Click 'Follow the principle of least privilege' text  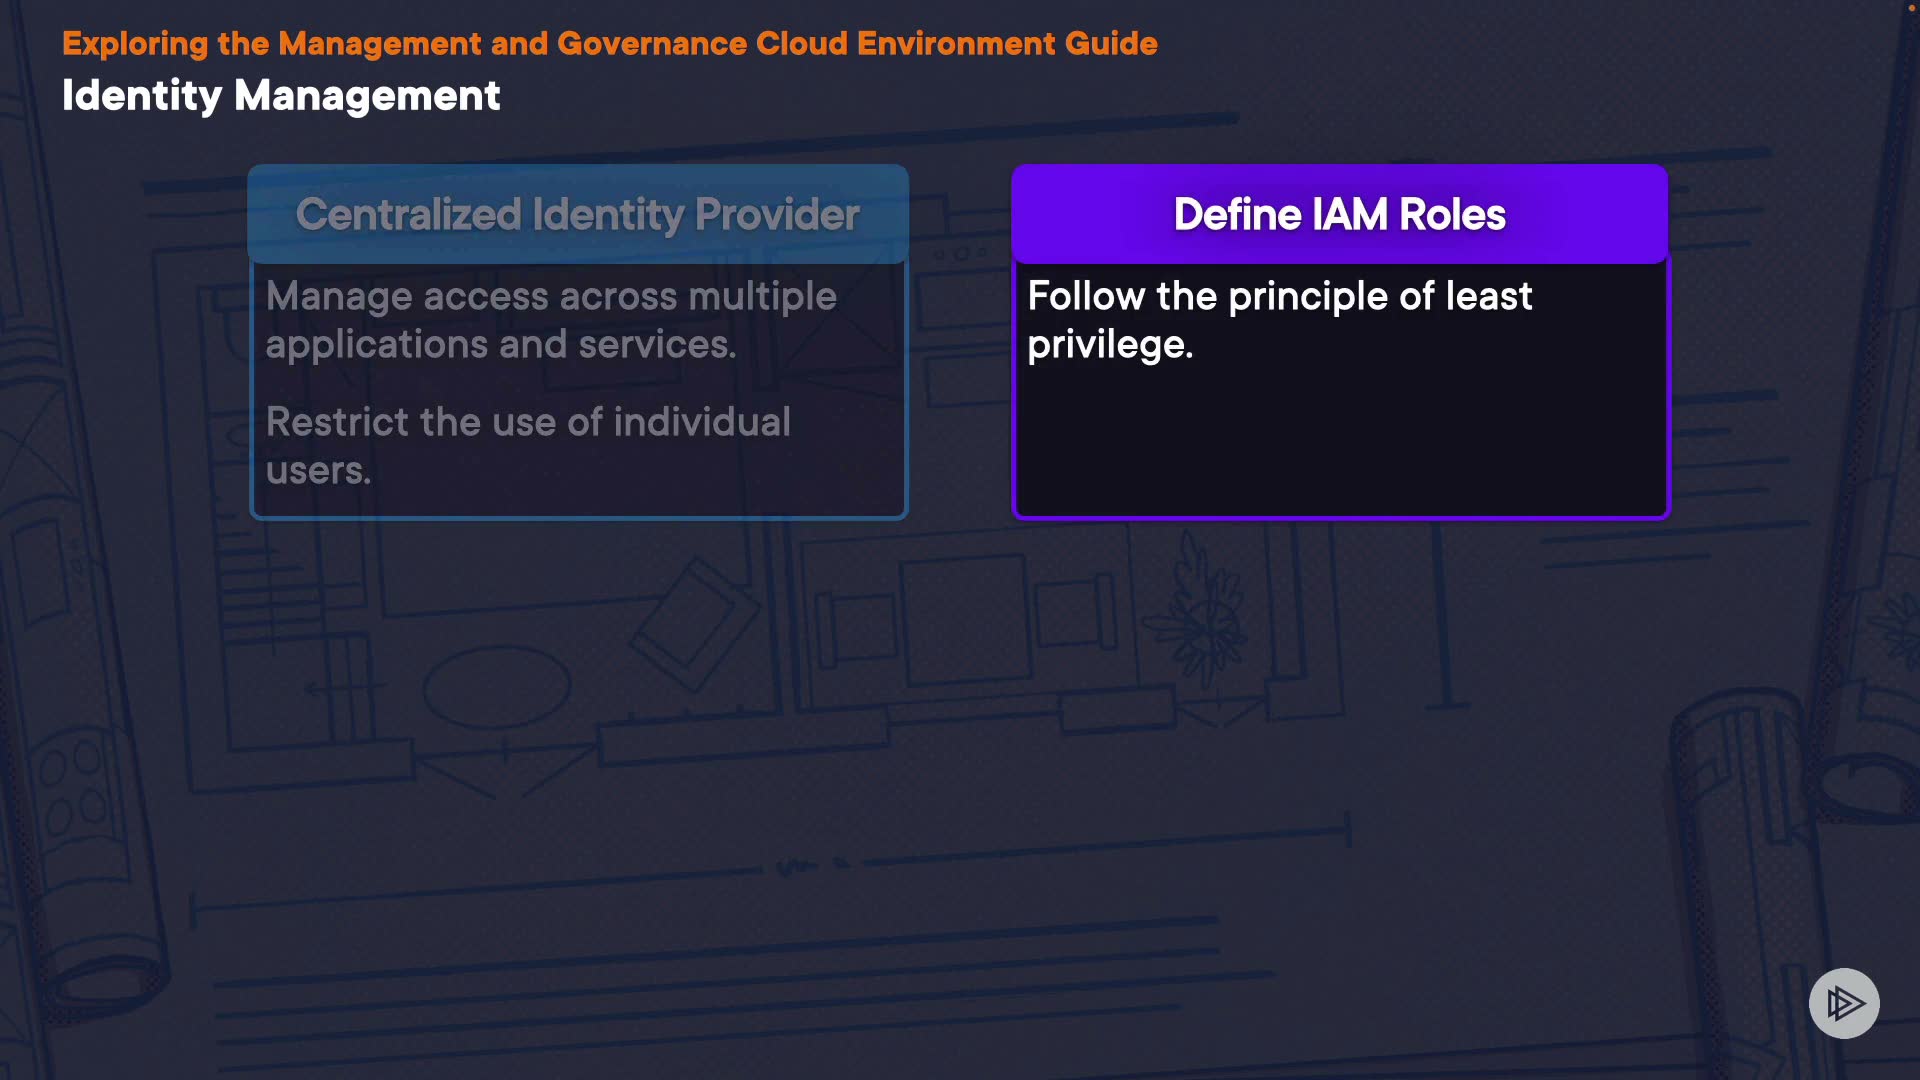1279,297
